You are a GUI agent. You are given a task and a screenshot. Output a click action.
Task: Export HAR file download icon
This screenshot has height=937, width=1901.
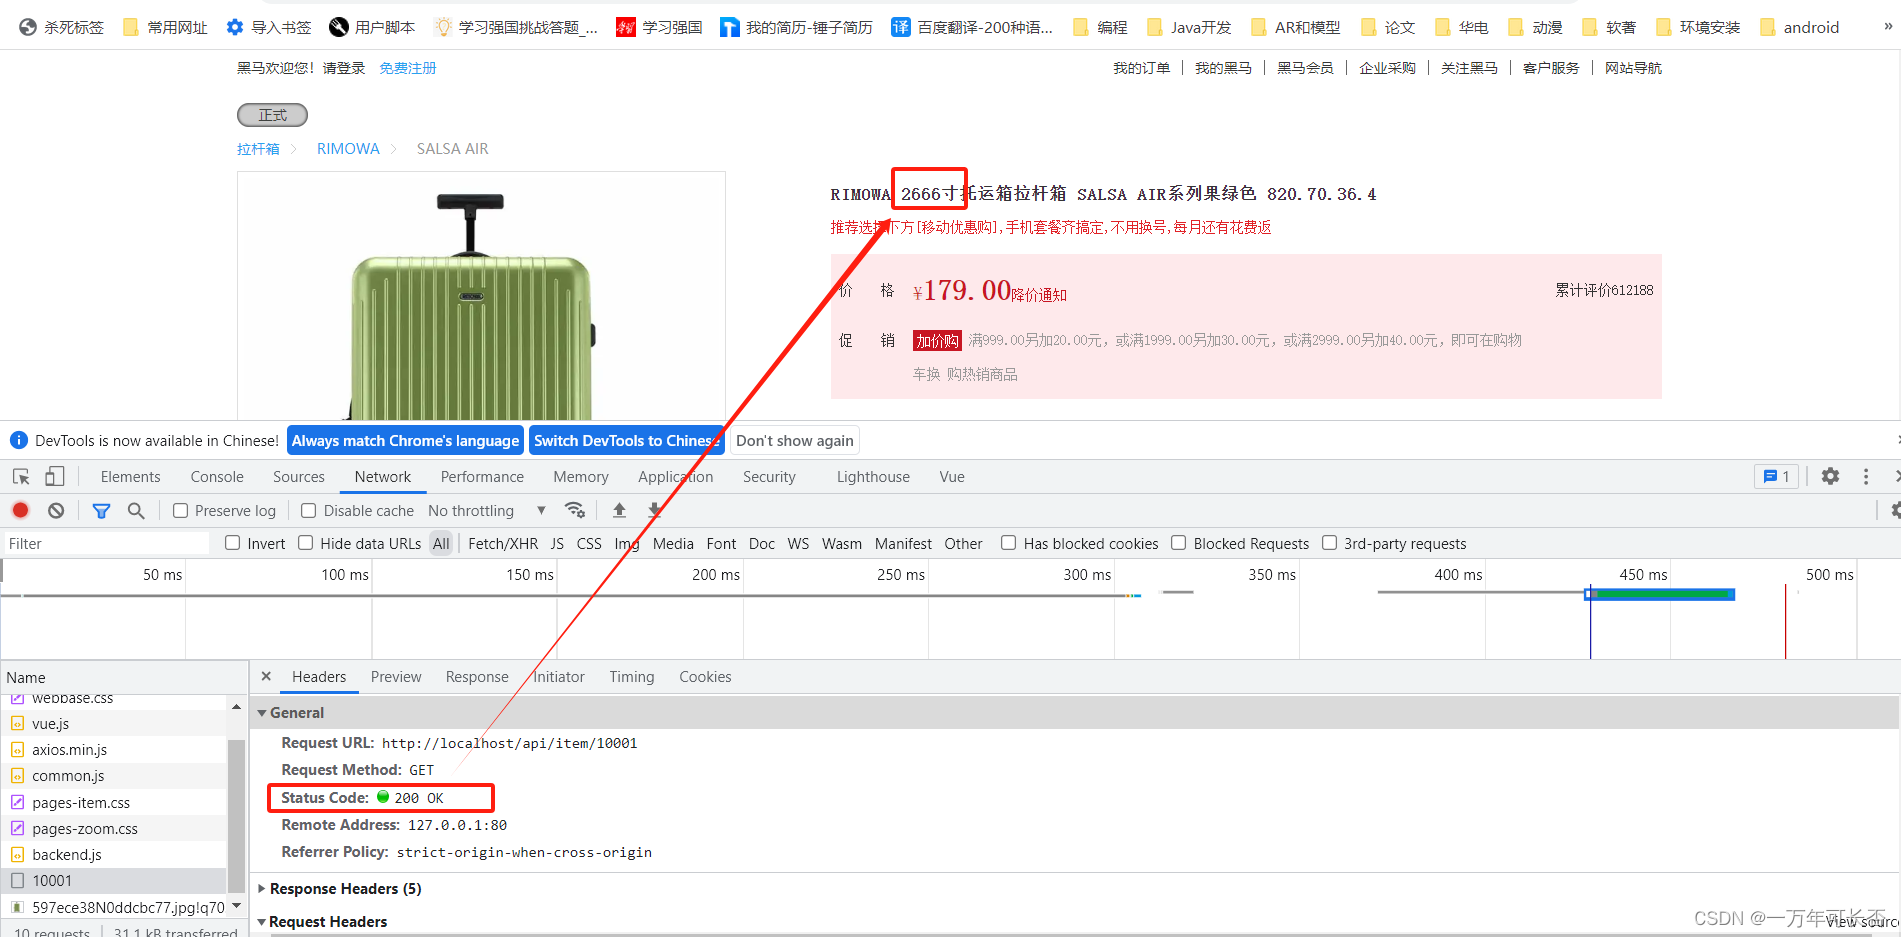click(x=655, y=510)
